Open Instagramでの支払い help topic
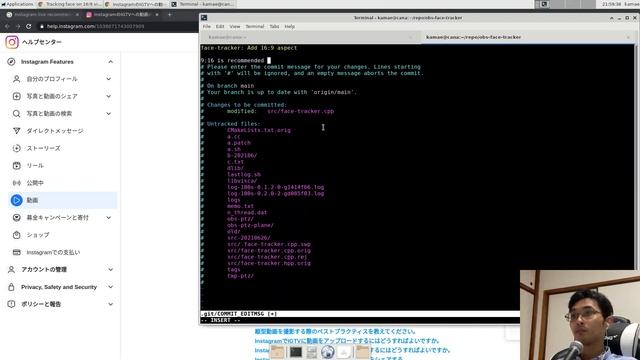 coord(53,252)
